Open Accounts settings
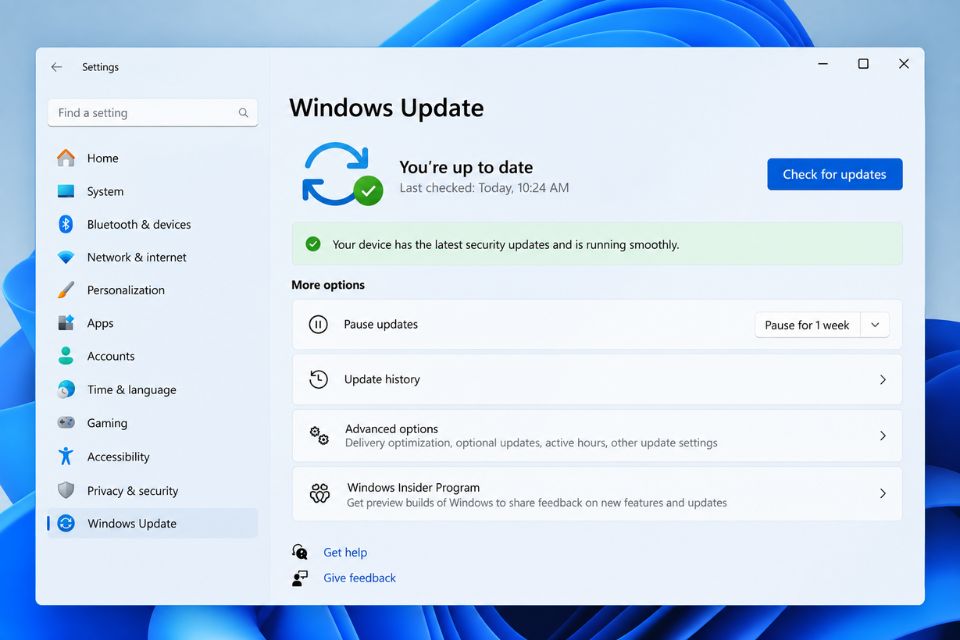Screen dimensions: 960x640 (x=152, y=356)
